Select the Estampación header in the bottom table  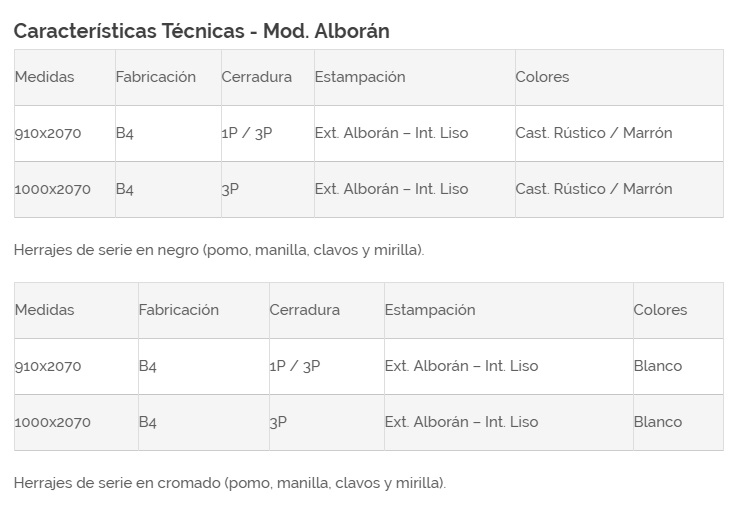(x=430, y=310)
